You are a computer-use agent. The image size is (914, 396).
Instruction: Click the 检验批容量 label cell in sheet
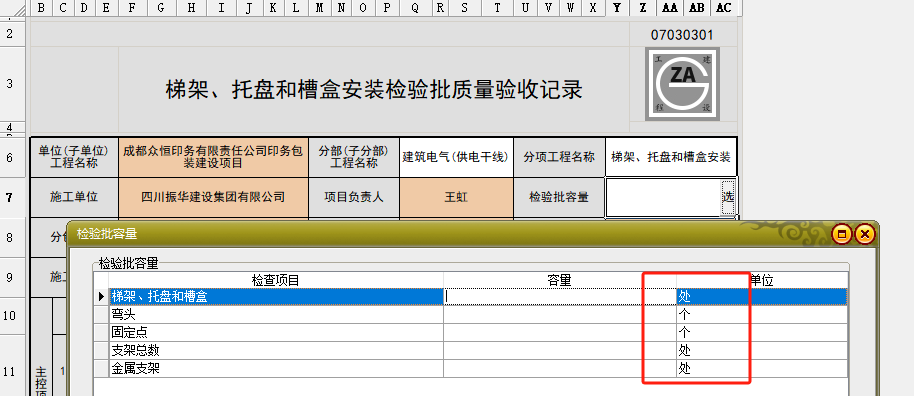(559, 197)
